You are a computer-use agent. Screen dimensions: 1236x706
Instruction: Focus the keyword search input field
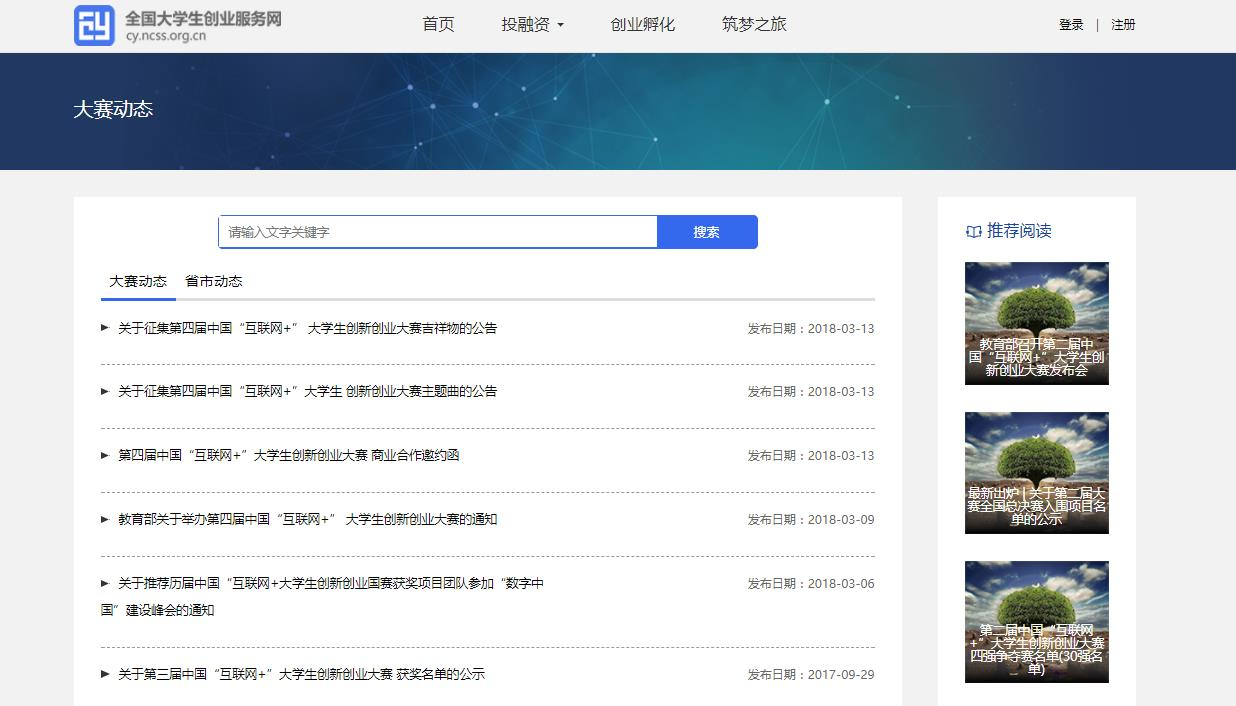(438, 232)
